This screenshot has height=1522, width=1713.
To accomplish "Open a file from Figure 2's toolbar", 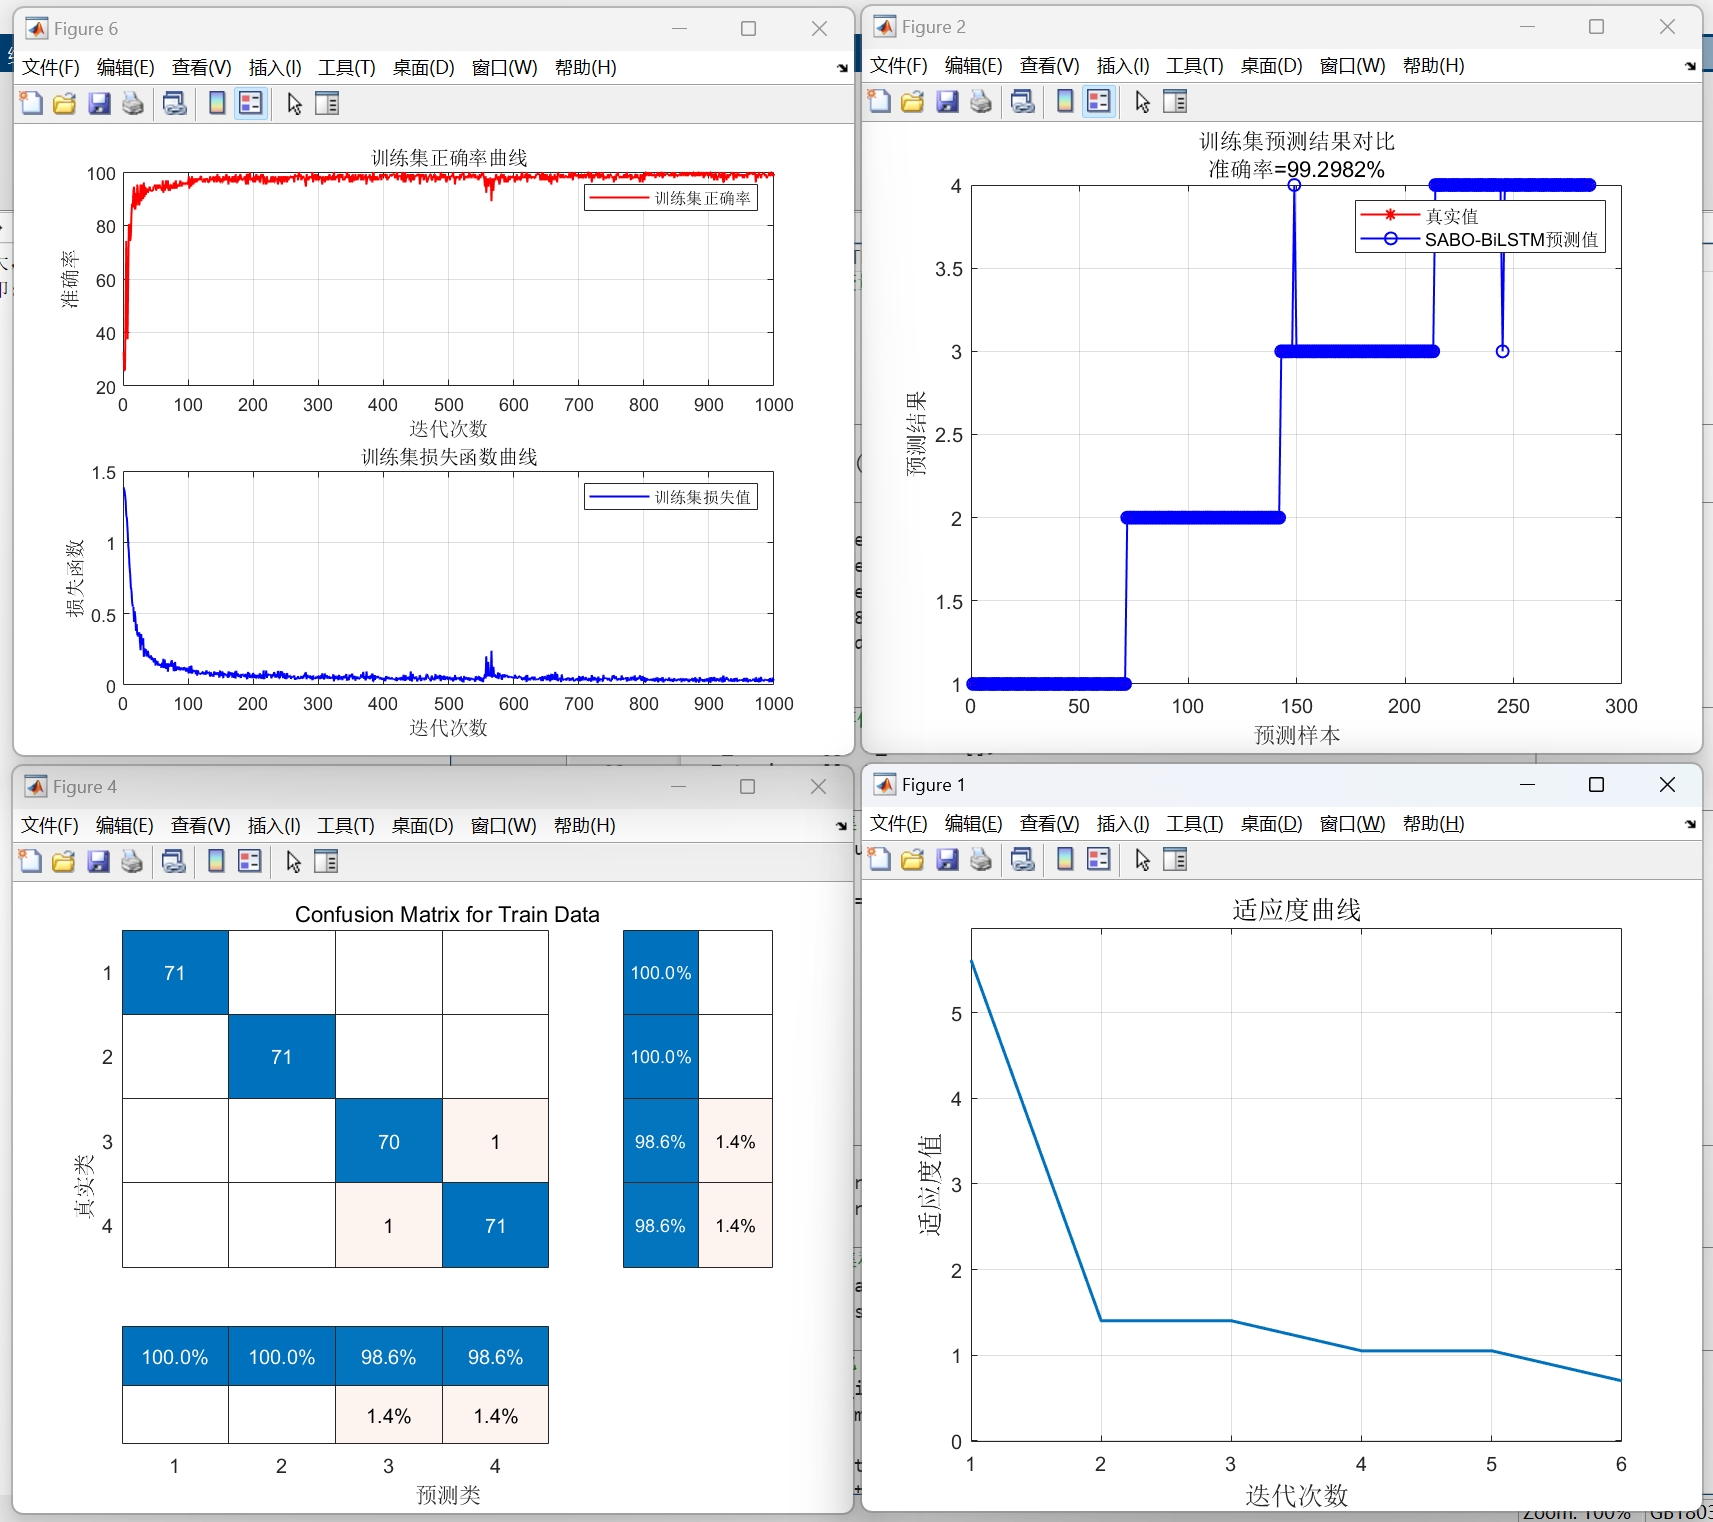I will click(x=912, y=101).
